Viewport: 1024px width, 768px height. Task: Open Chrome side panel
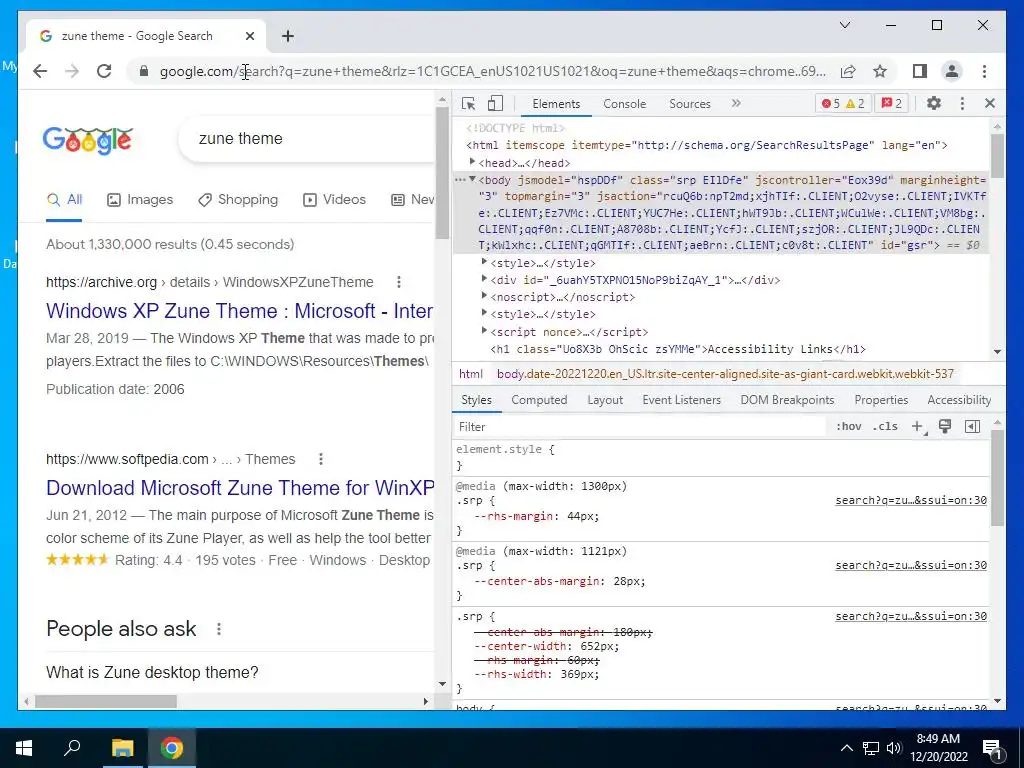tap(920, 71)
